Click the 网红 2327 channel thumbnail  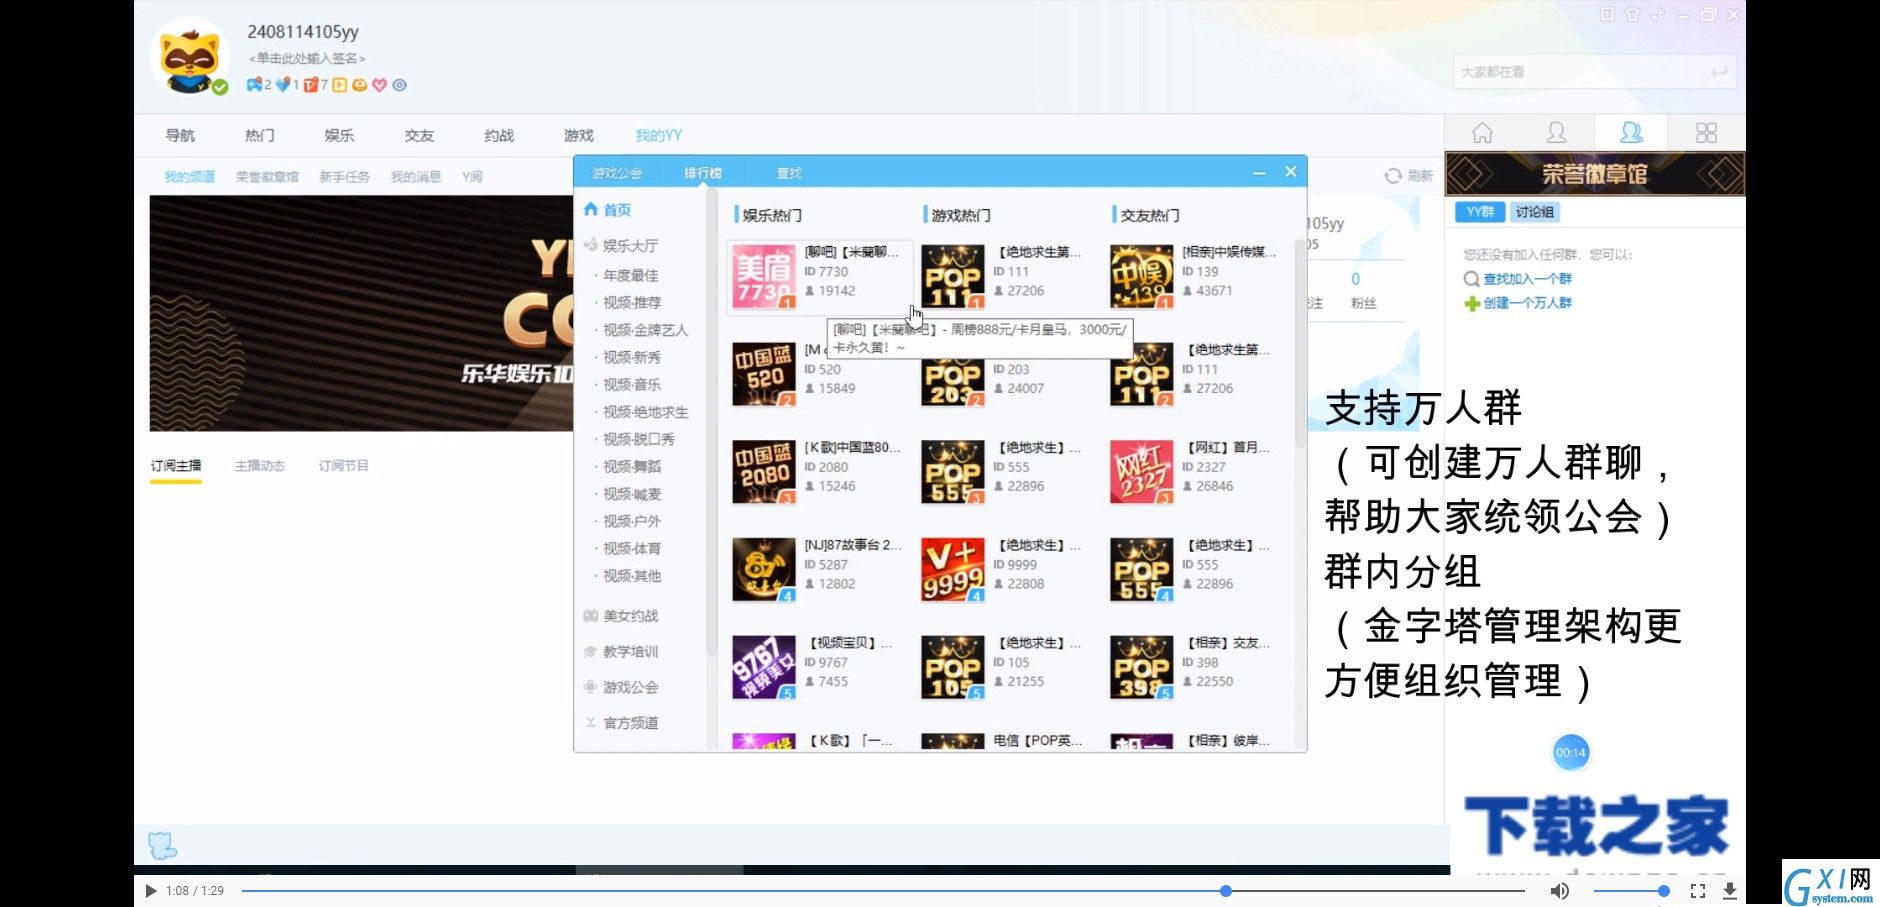click(1141, 471)
